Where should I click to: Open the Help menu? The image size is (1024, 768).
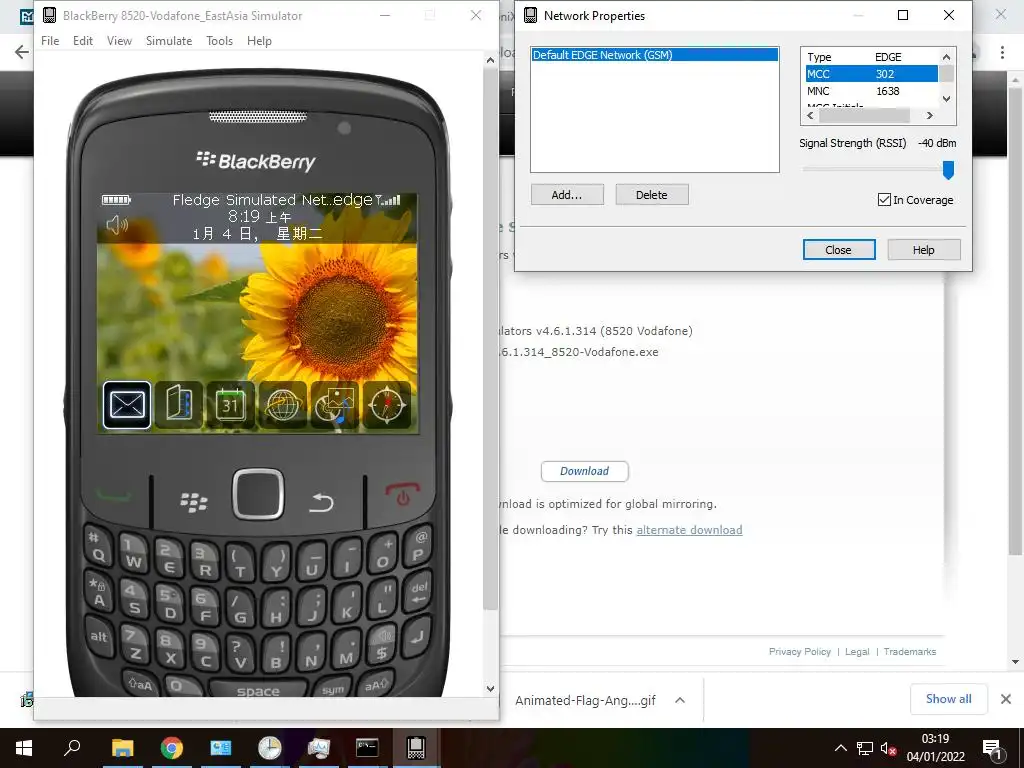click(259, 40)
